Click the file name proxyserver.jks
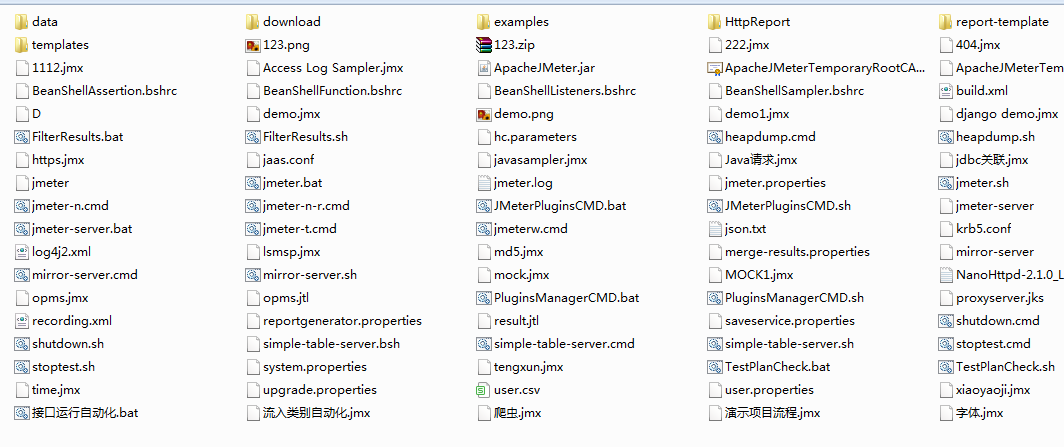 [x=1000, y=298]
